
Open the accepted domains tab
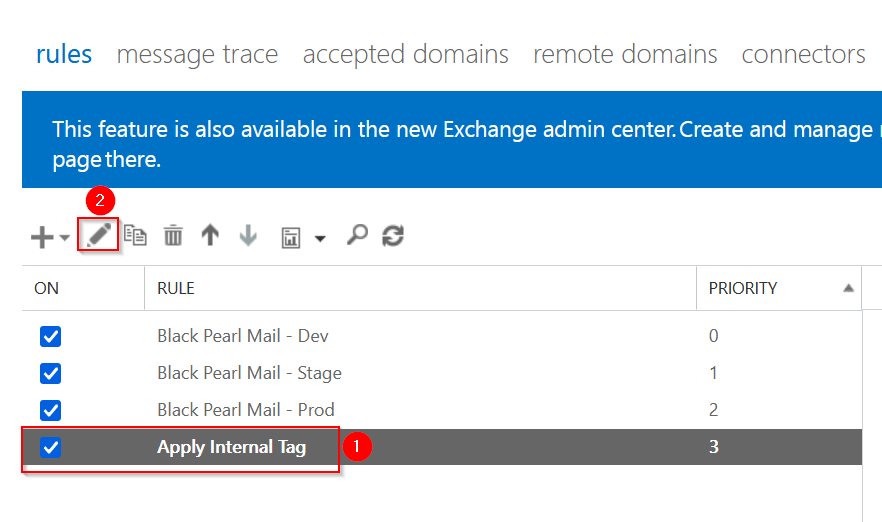pyautogui.click(x=405, y=54)
